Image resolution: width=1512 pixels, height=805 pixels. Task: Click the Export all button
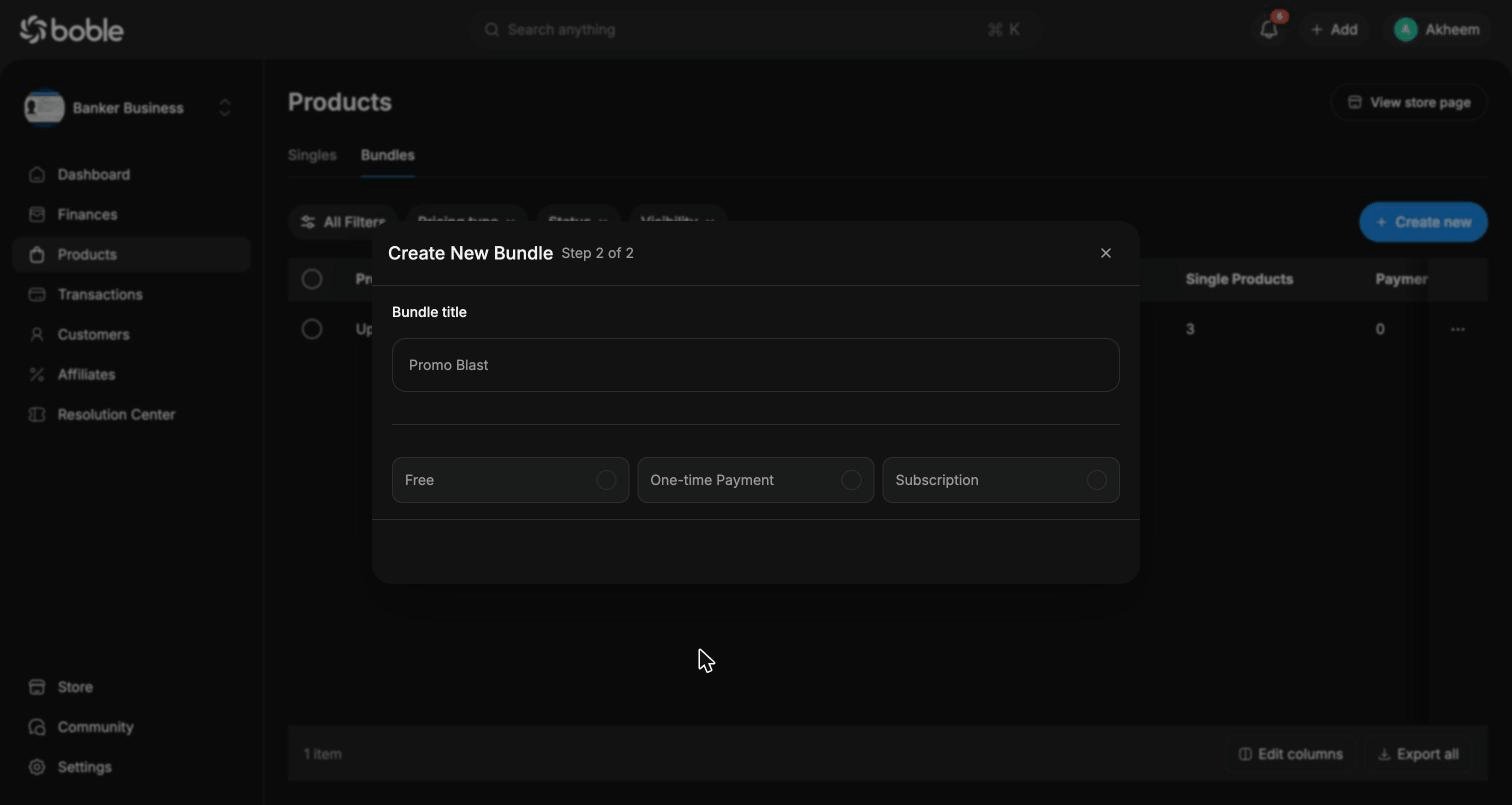1418,754
